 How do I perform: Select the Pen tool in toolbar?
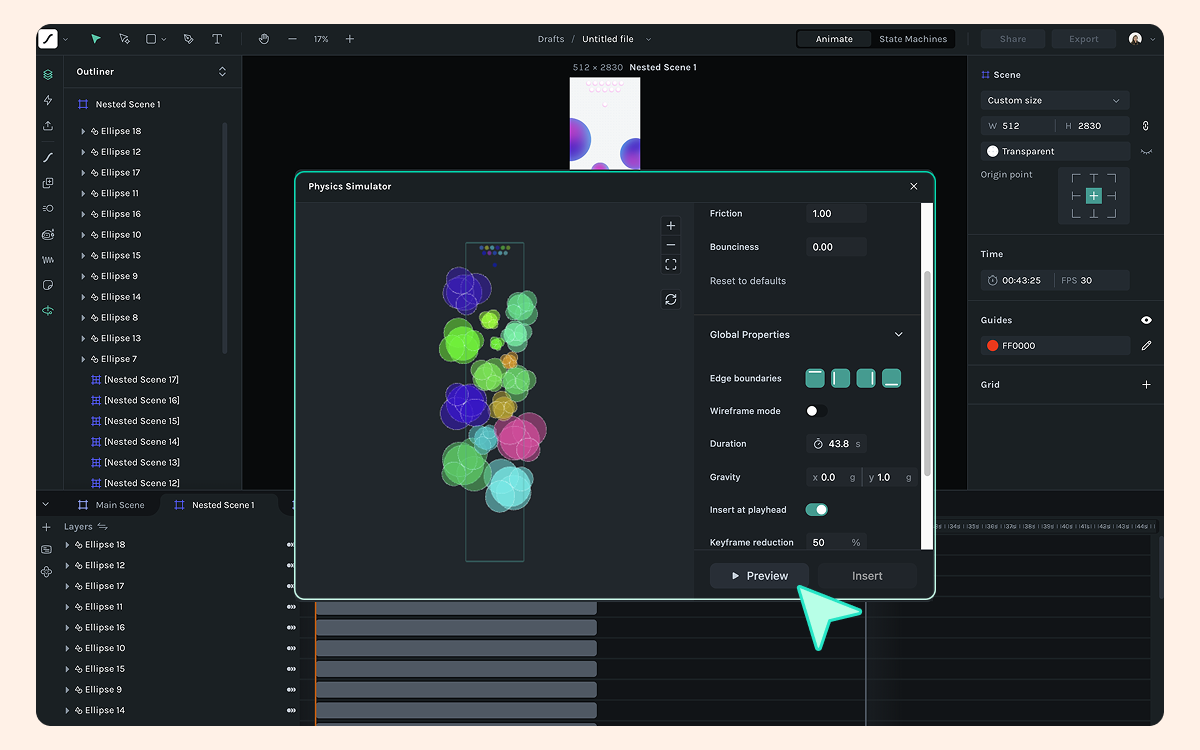click(188, 39)
